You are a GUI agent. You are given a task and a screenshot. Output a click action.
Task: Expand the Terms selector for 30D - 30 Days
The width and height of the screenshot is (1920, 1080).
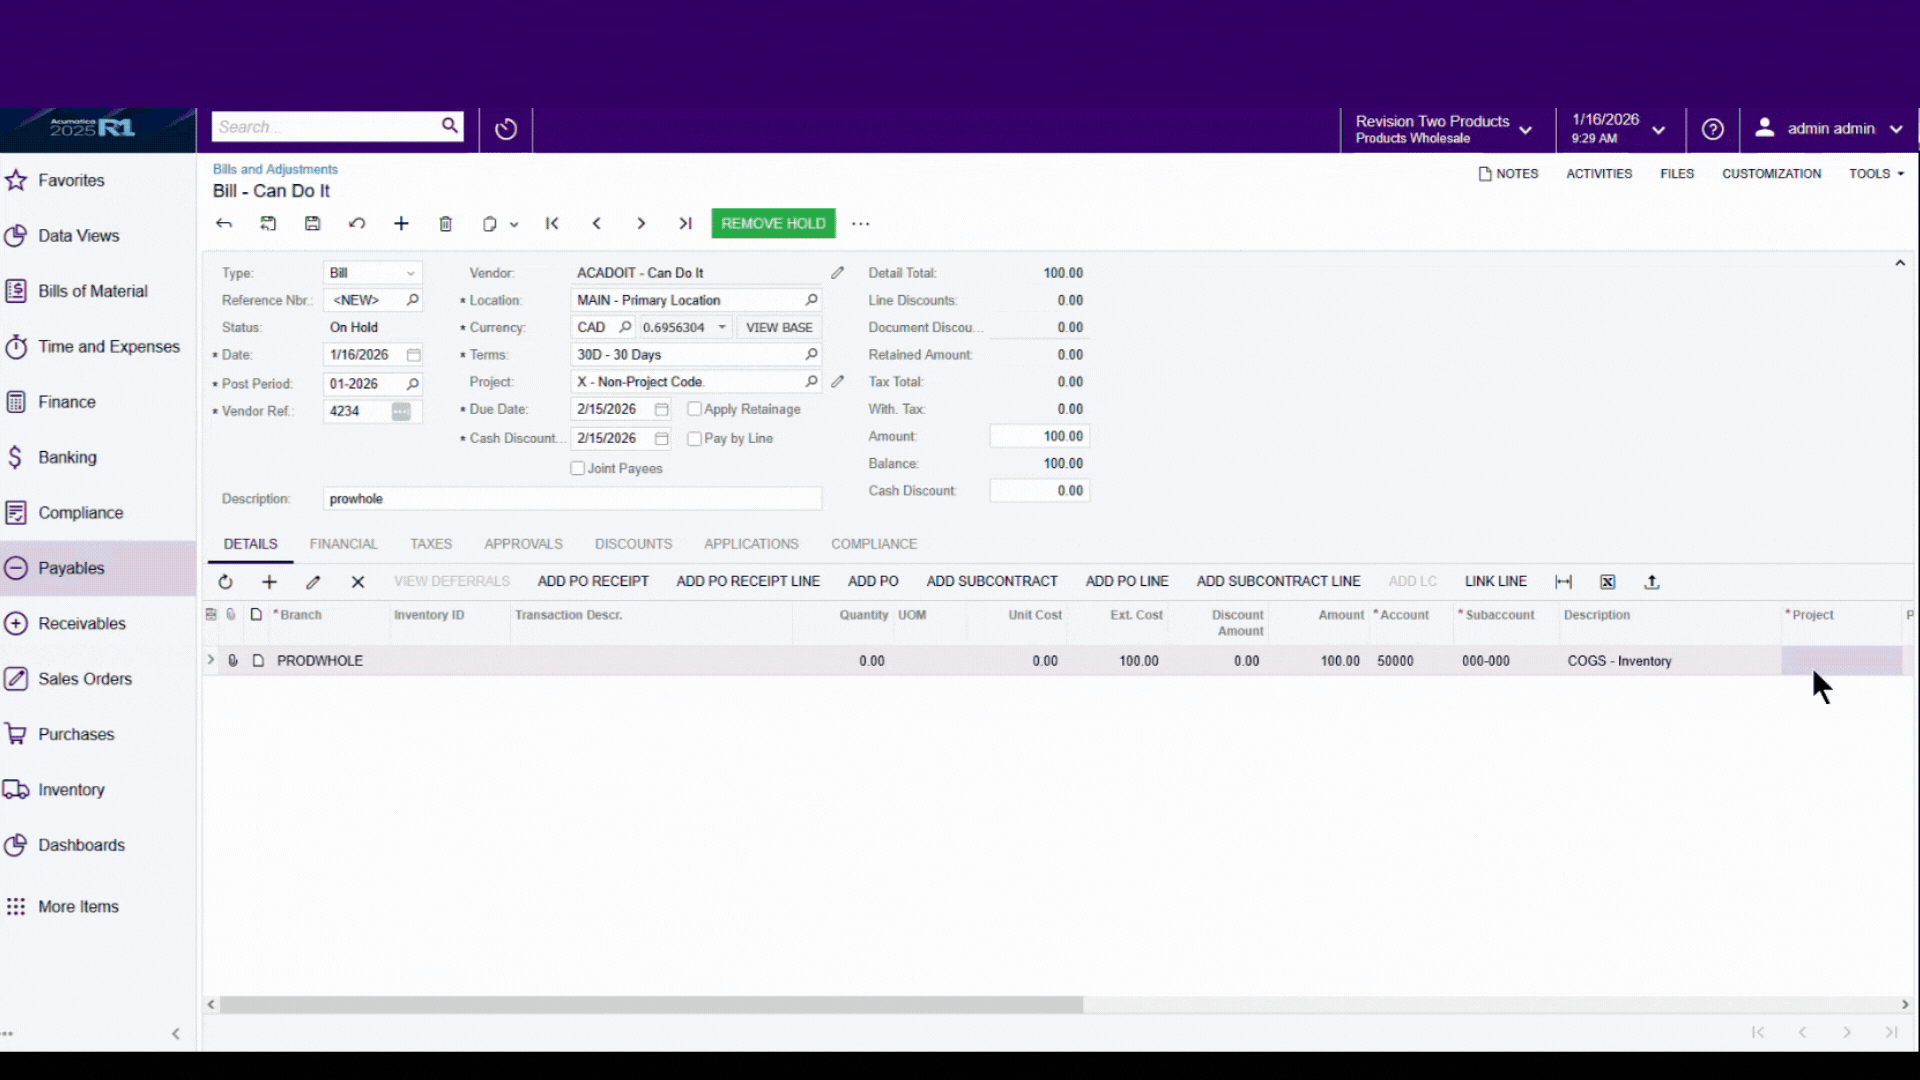[x=812, y=354]
